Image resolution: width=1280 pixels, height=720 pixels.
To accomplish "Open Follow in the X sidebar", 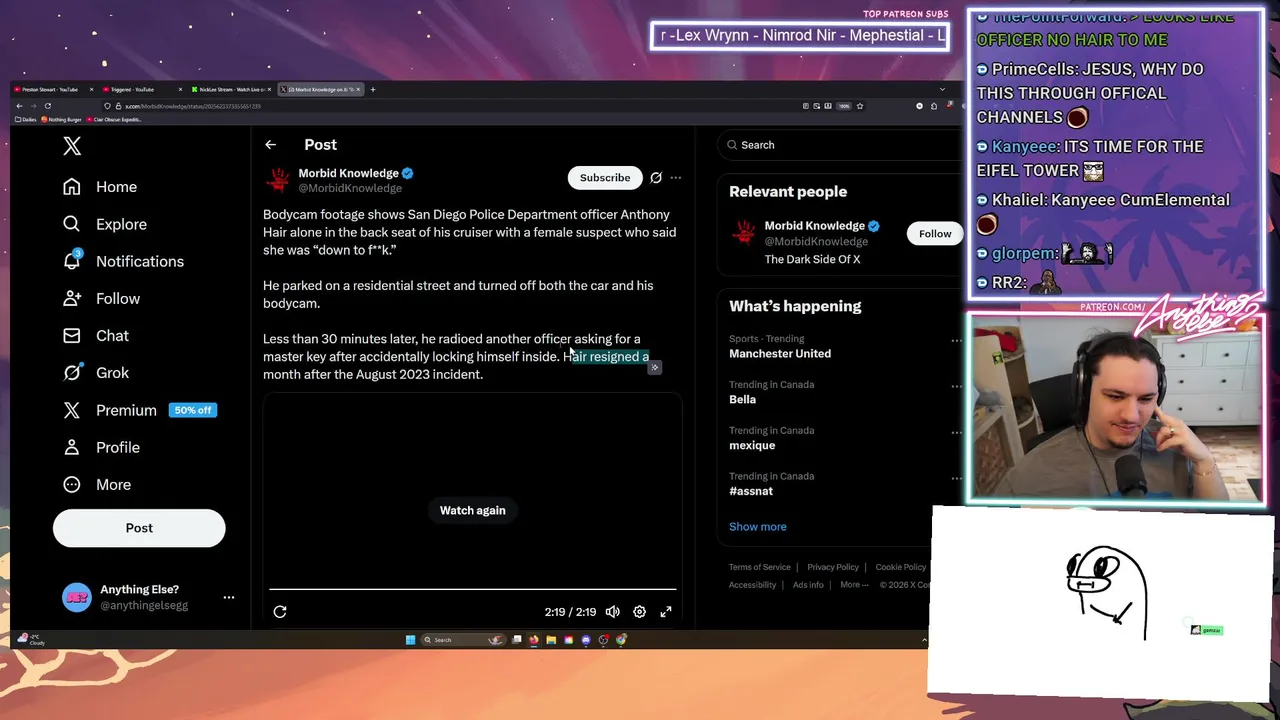I will tap(101, 298).
